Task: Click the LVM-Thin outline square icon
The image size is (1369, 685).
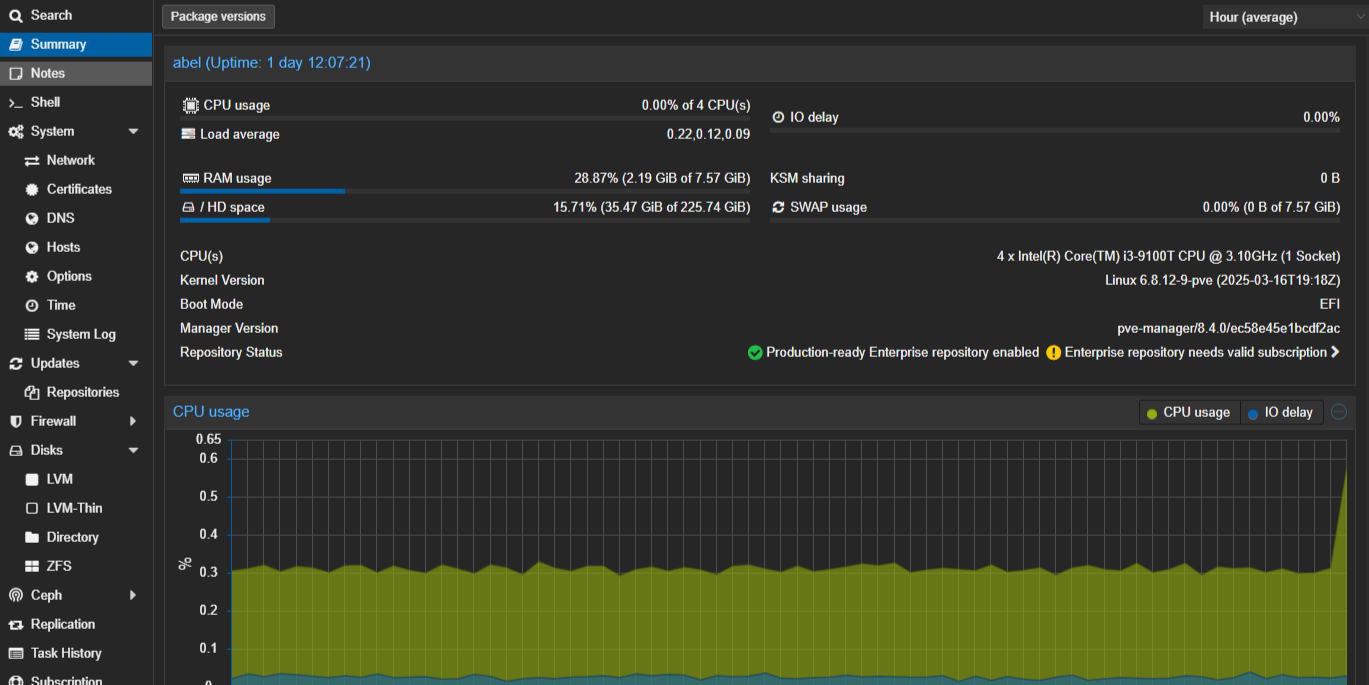Action: 32,508
